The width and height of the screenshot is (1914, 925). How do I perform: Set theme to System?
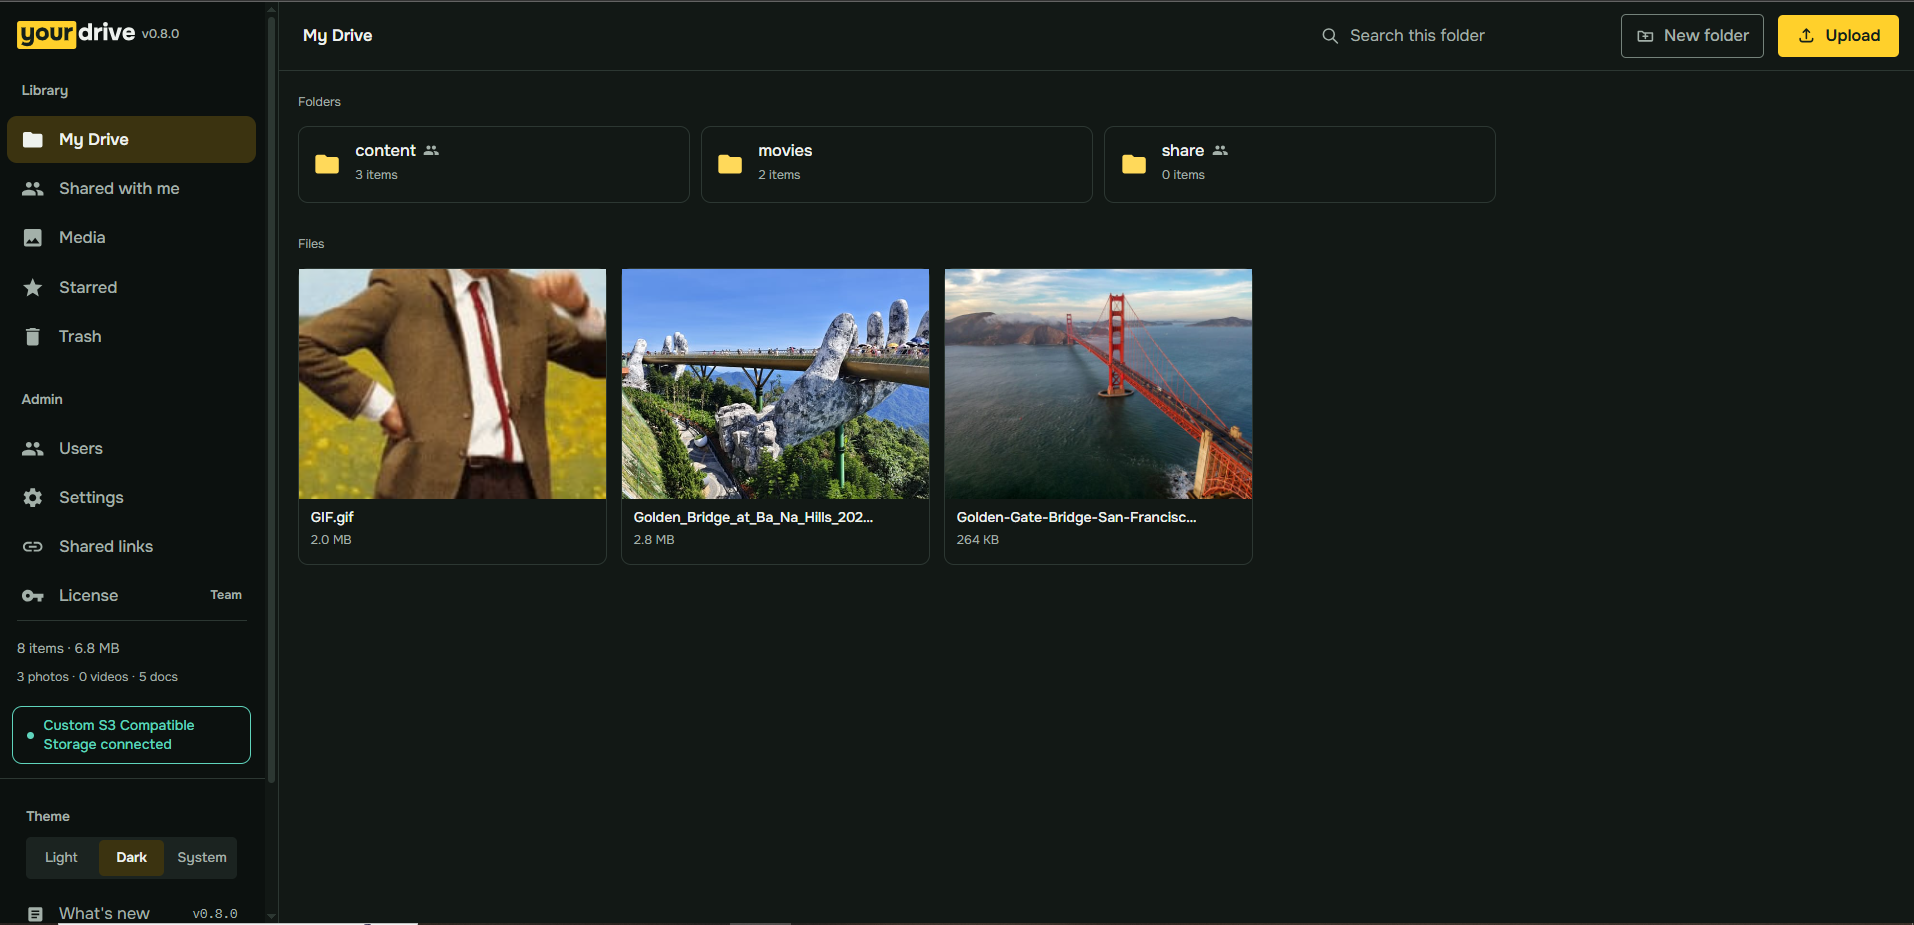(202, 858)
